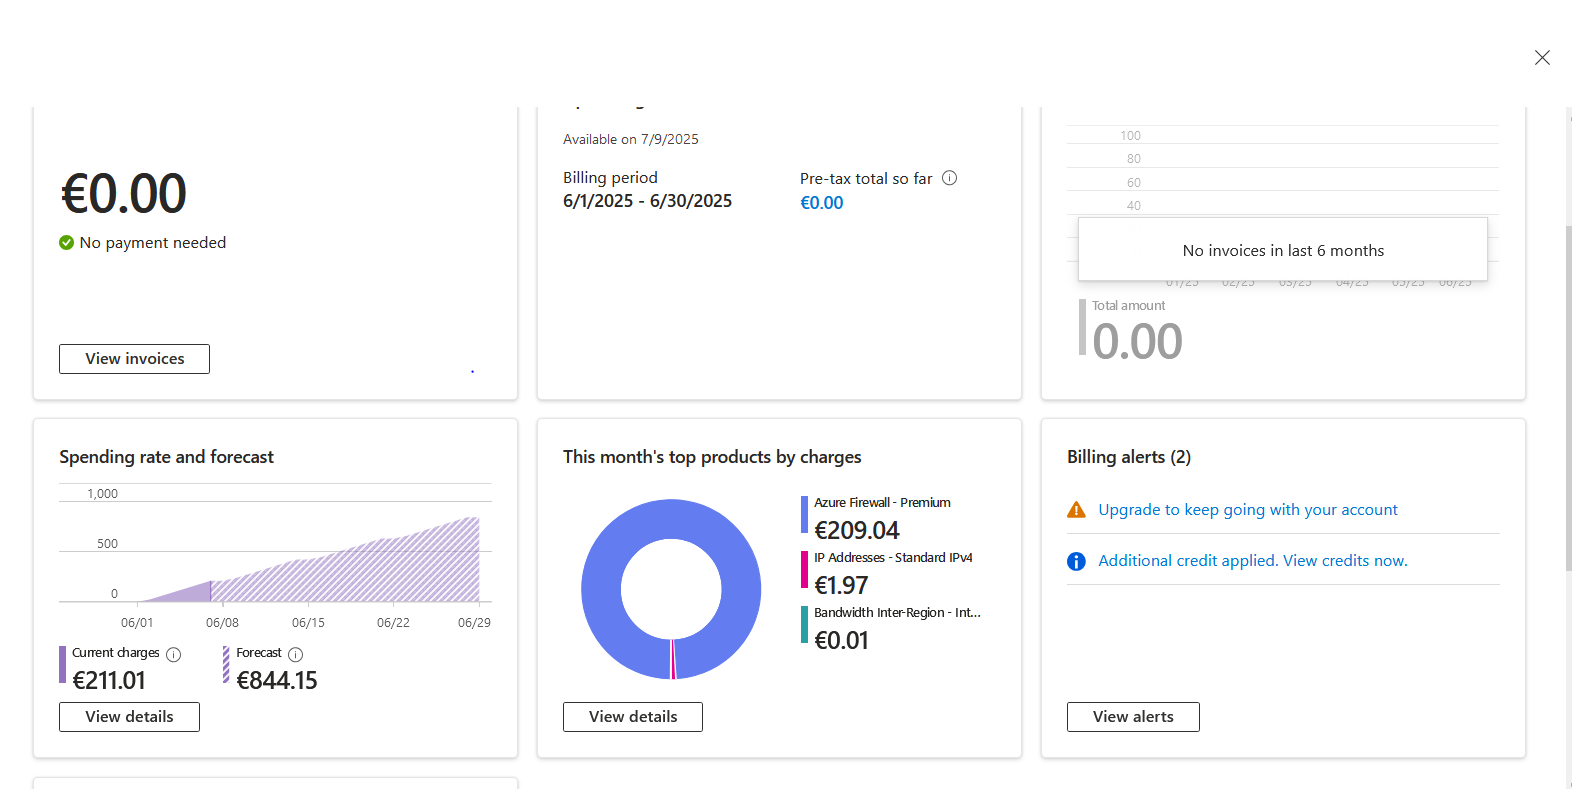Viewport: 1572px width, 789px height.
Task: View details for top products by charges
Action: 633,717
